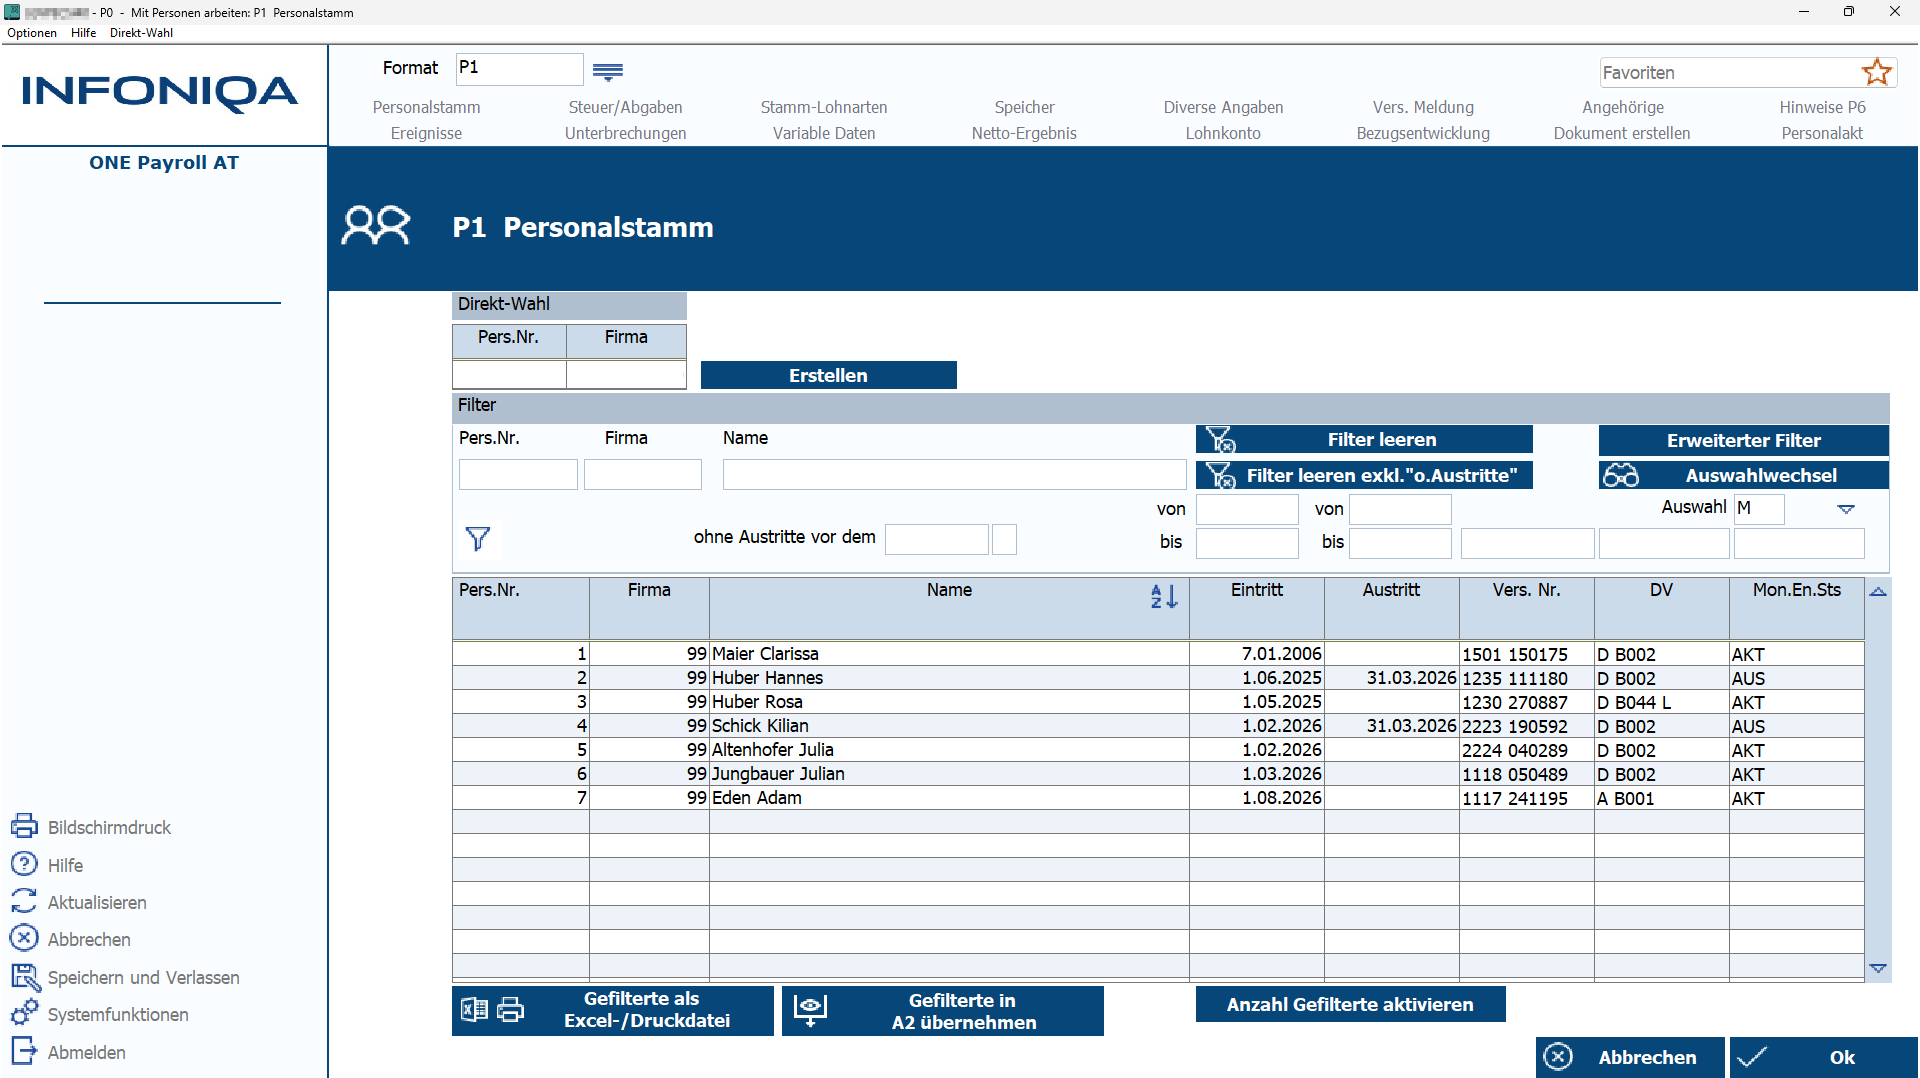Open the Erweiterter Filter button
1920x1078 pixels.
tap(1743, 440)
